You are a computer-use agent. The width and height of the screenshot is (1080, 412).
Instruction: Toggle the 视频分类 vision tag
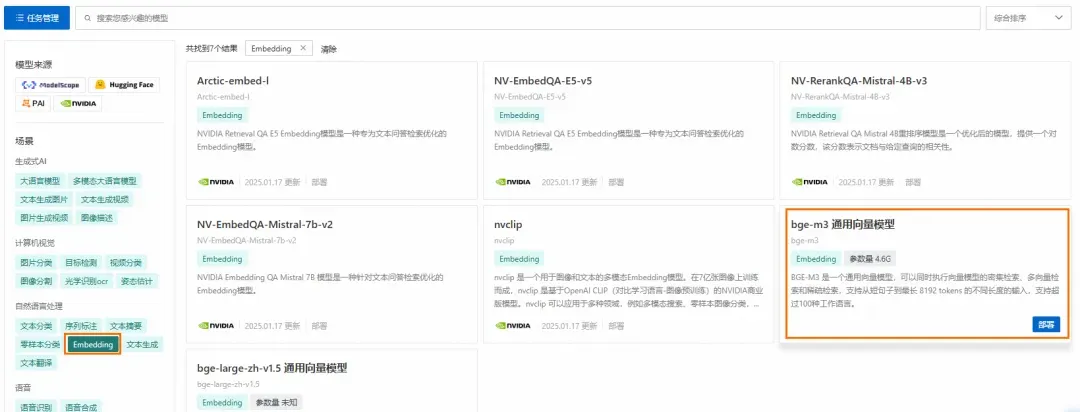126,262
